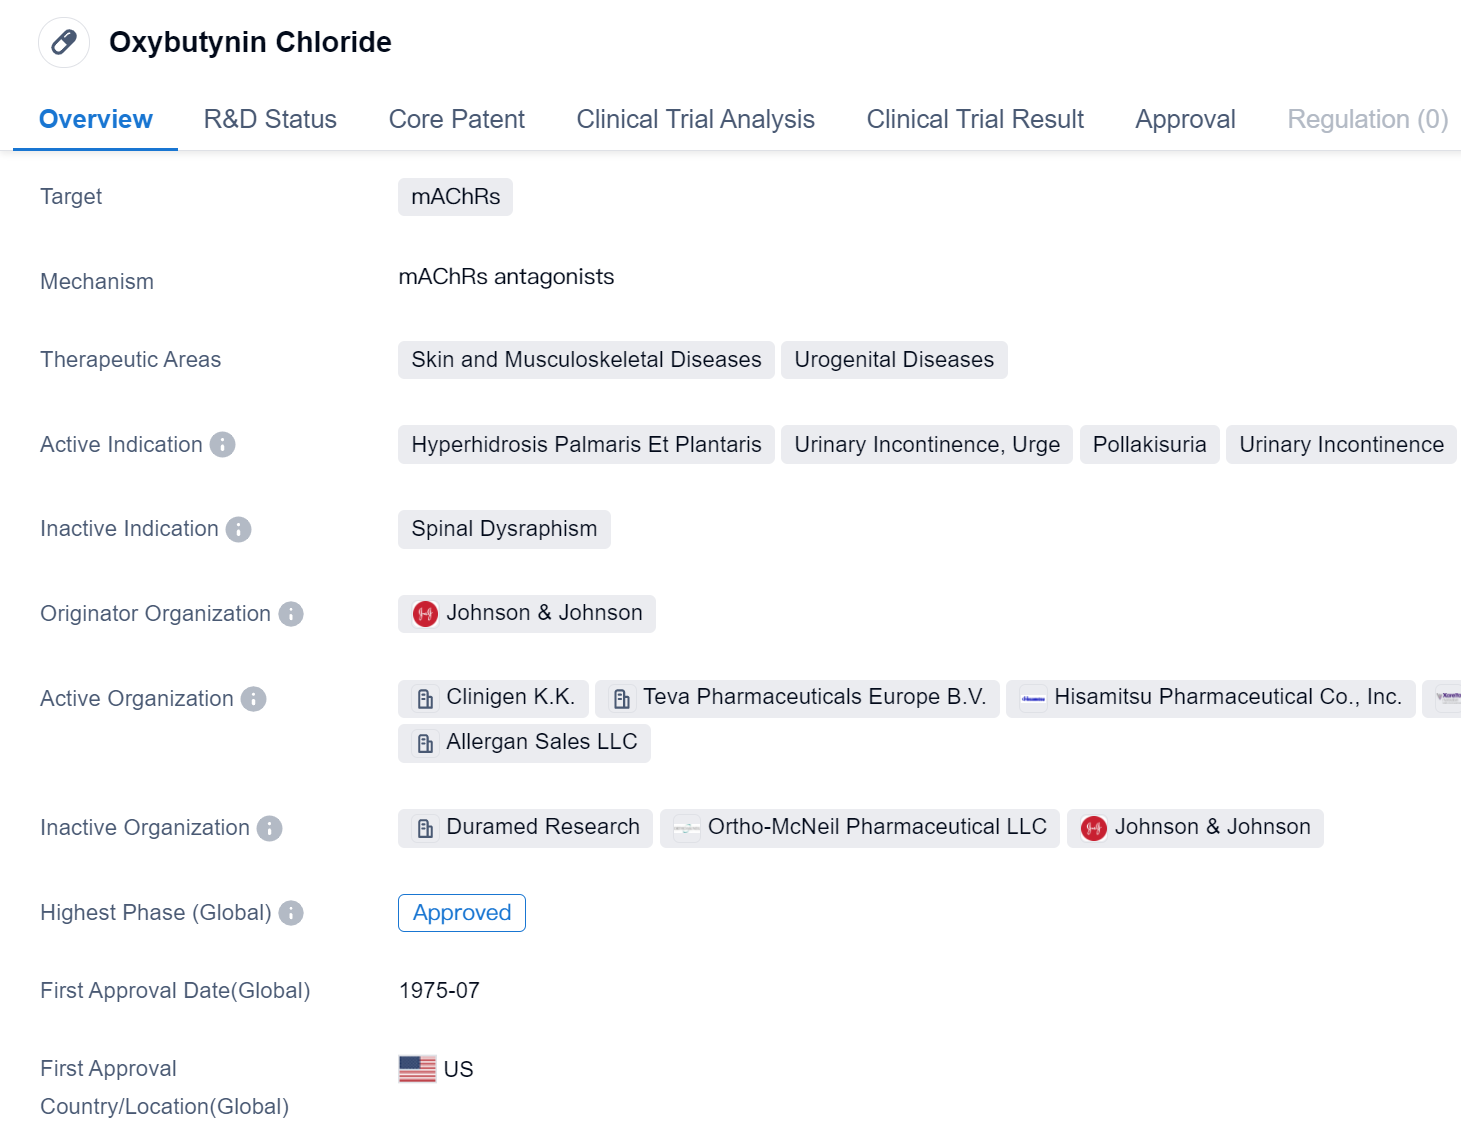1461x1144 pixels.
Task: Switch to the R&D Status tab
Action: (x=270, y=119)
